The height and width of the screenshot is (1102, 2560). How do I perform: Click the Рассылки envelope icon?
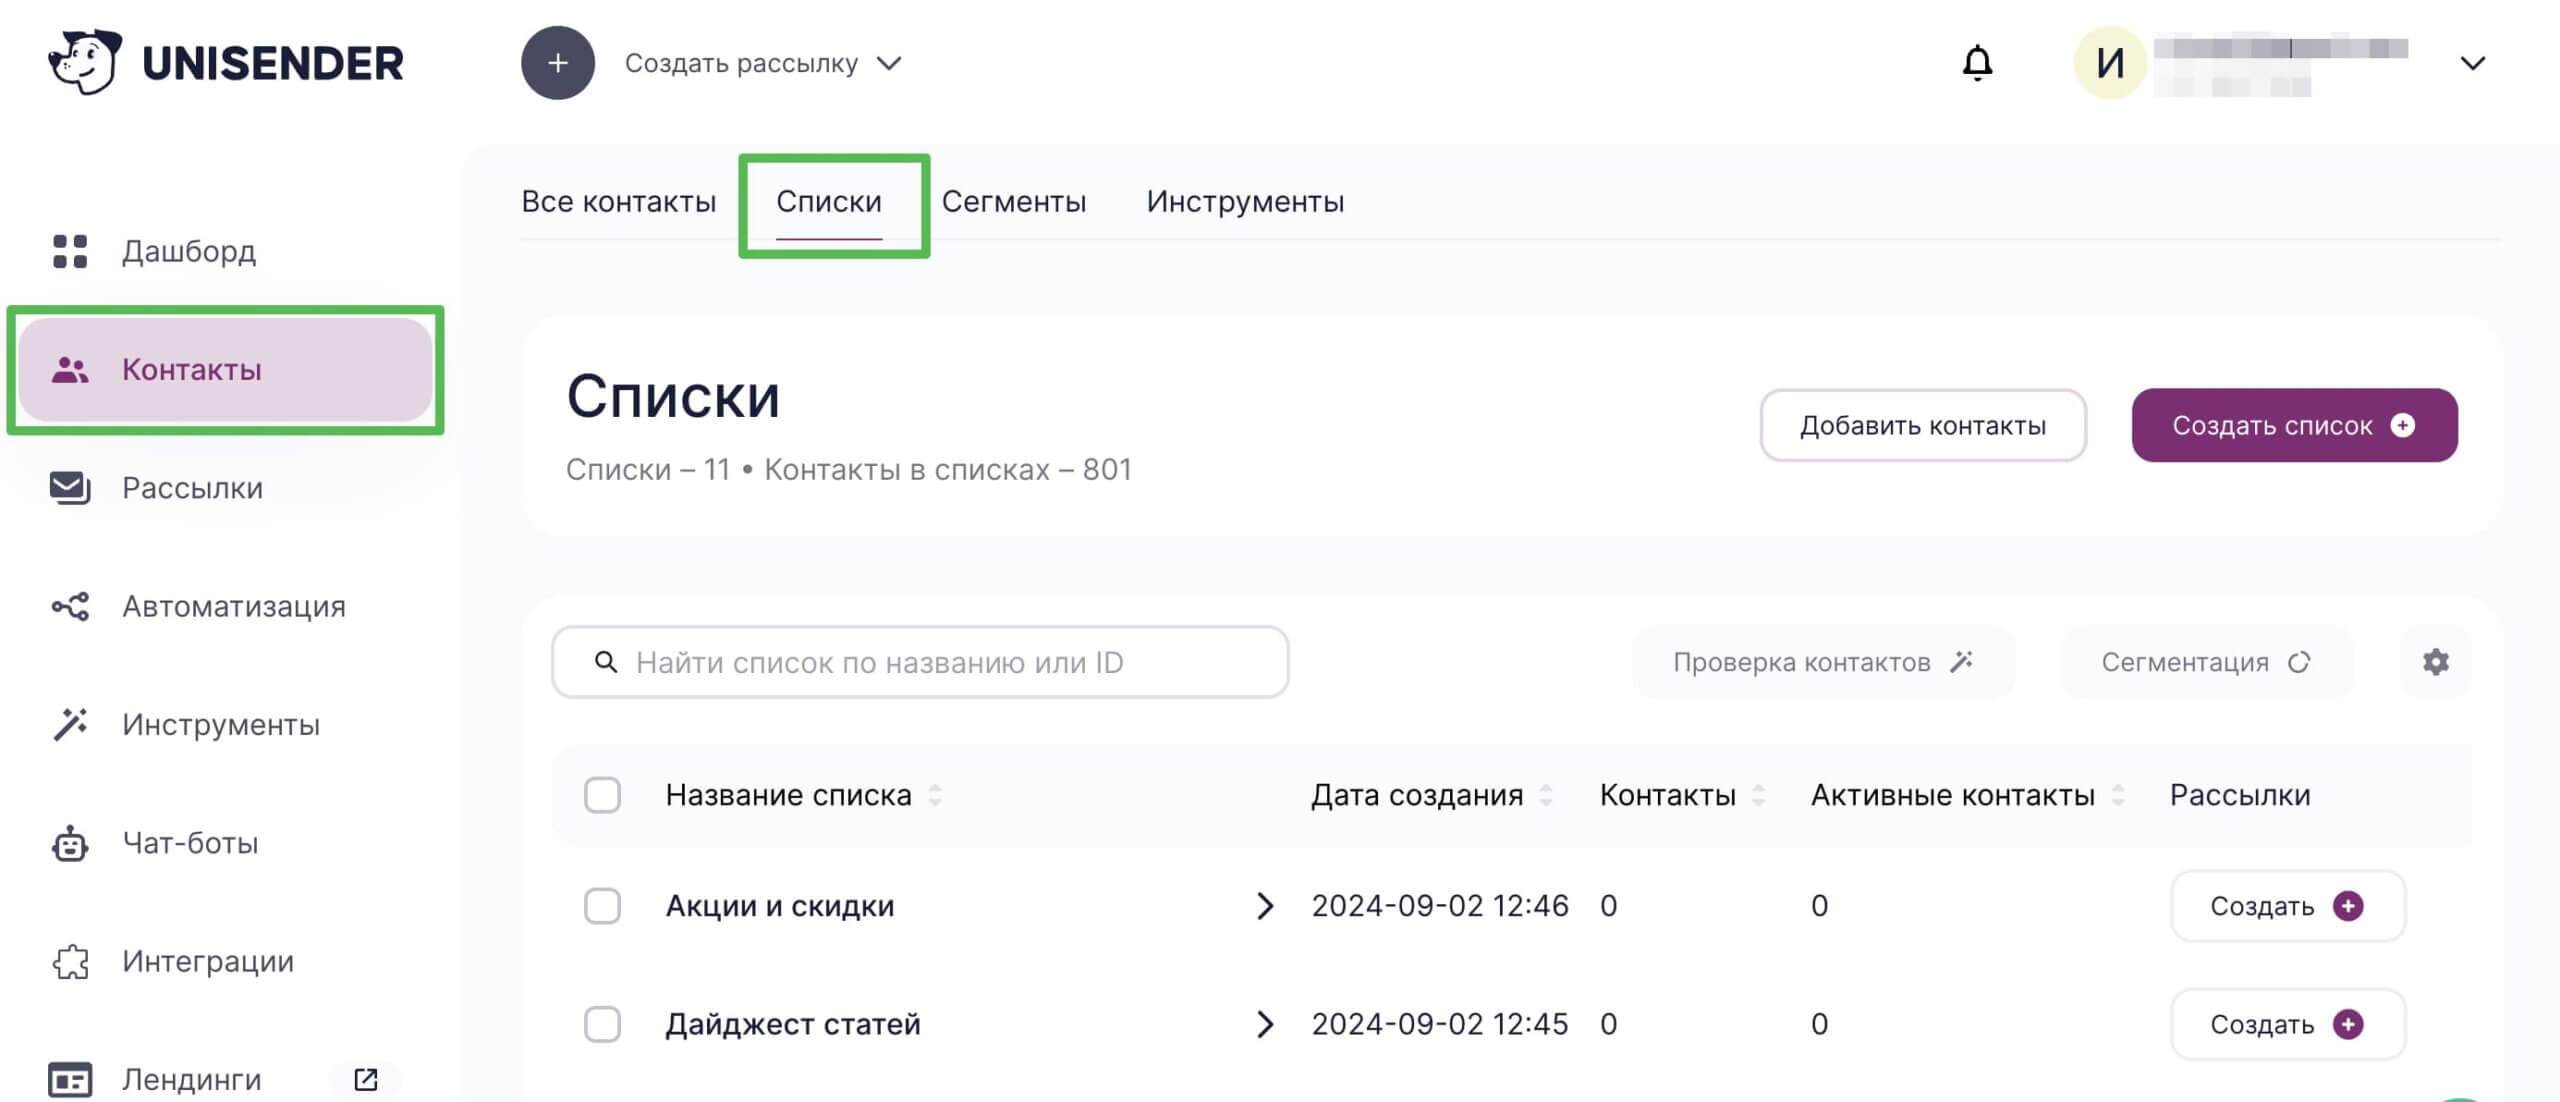[x=70, y=488]
